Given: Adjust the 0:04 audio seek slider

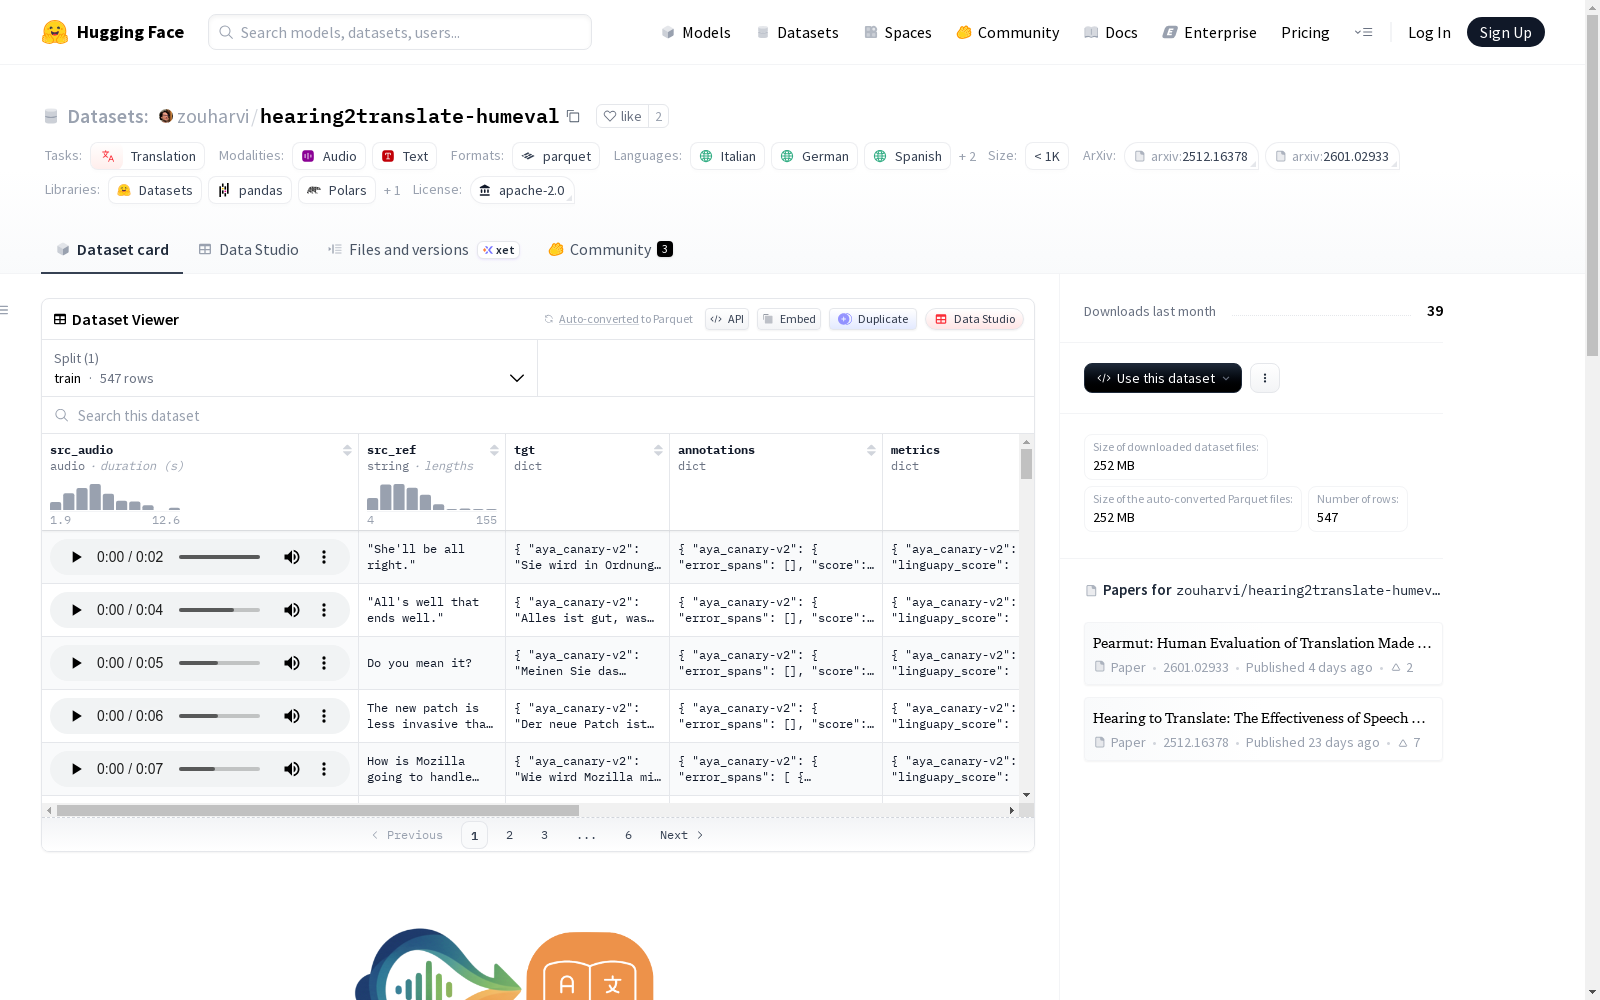Looking at the screenshot, I should 219,610.
